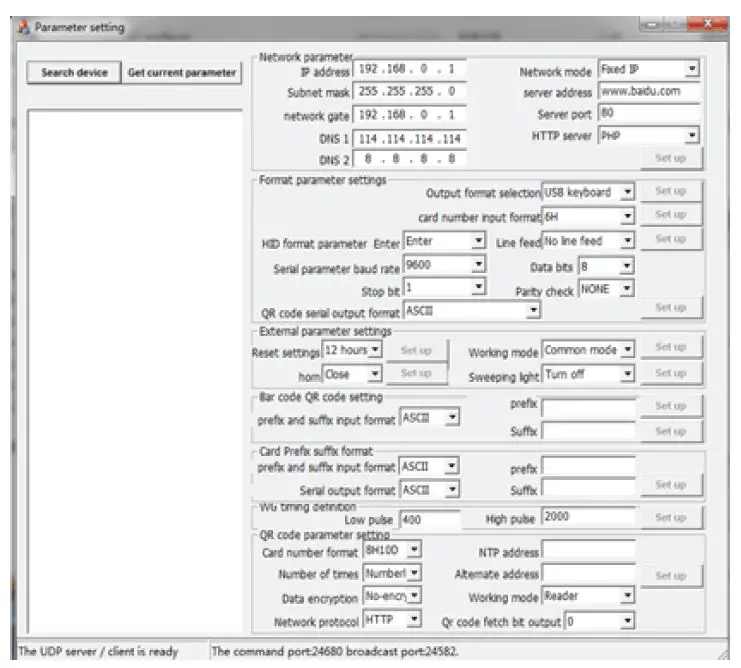This screenshot has width=741, height=668.
Task: Open the Network mode dropdown
Action: coord(692,69)
